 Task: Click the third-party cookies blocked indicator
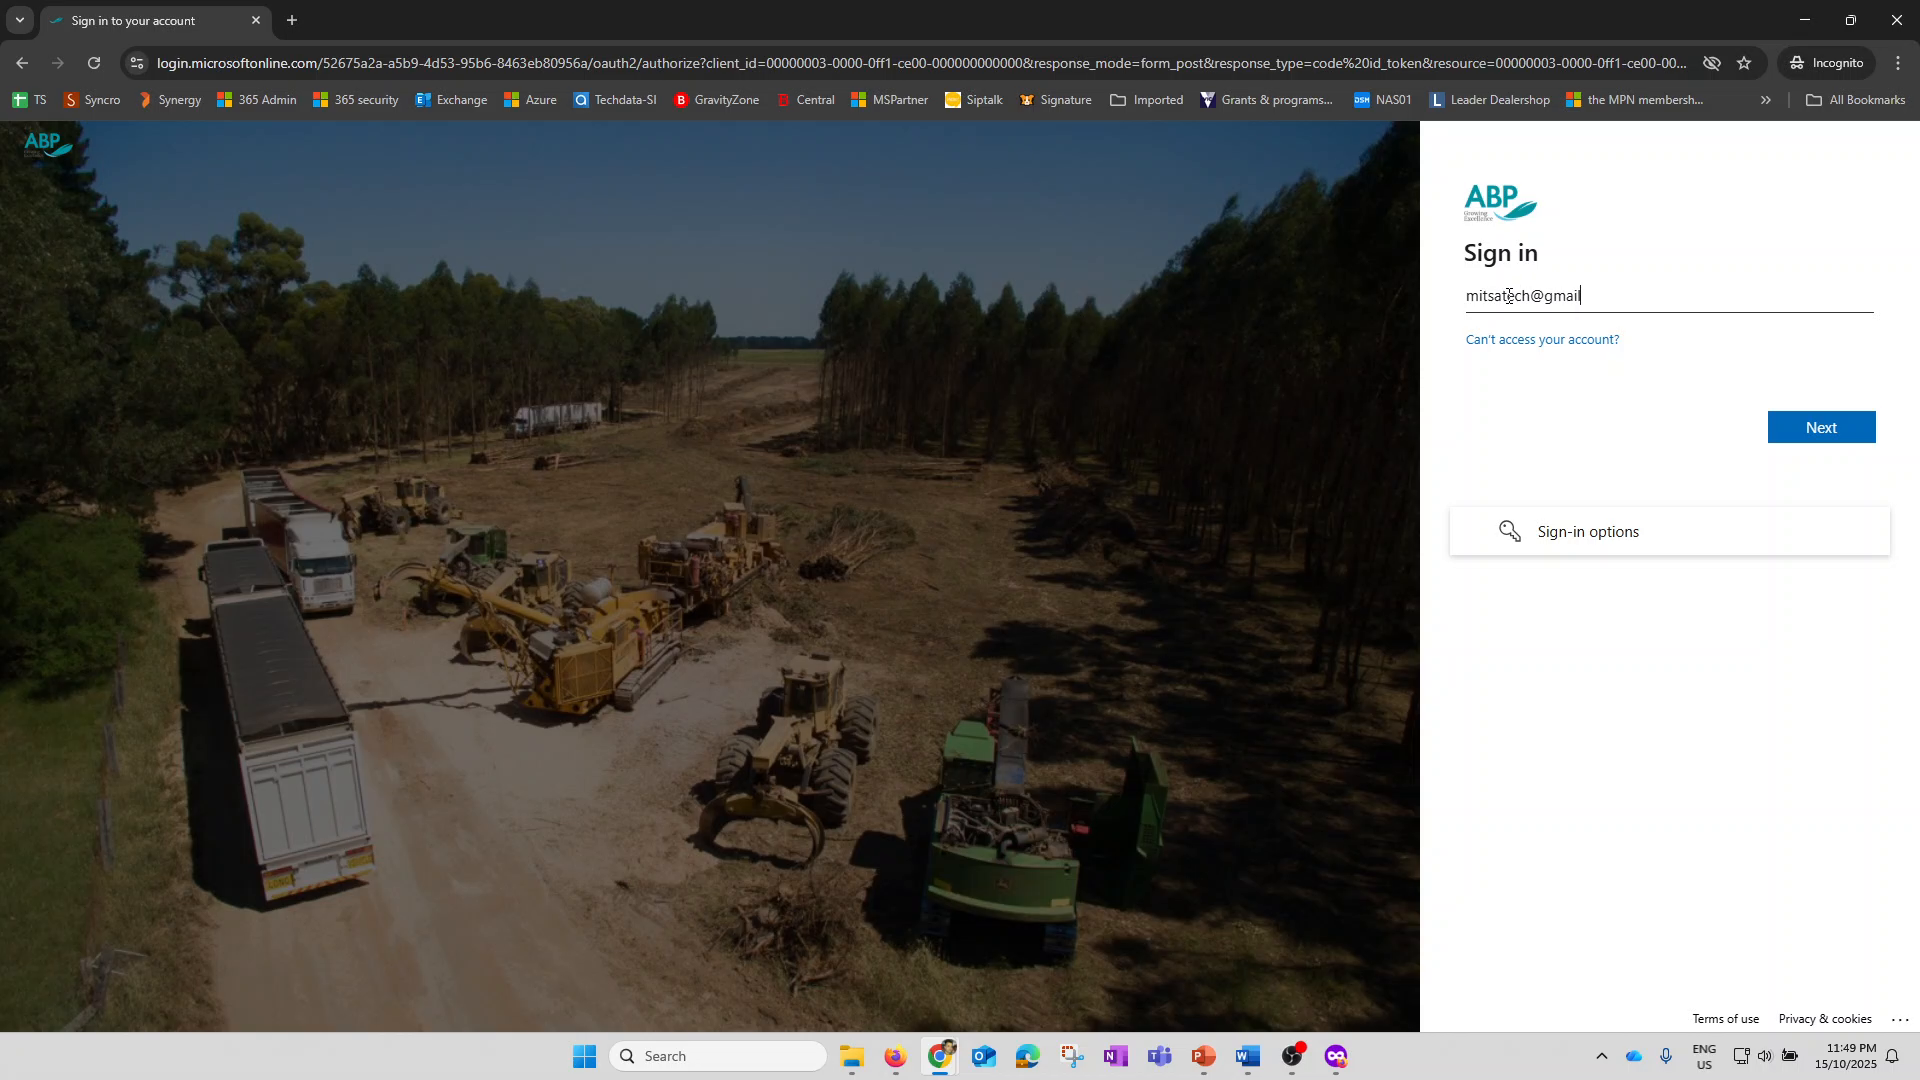tap(1712, 62)
